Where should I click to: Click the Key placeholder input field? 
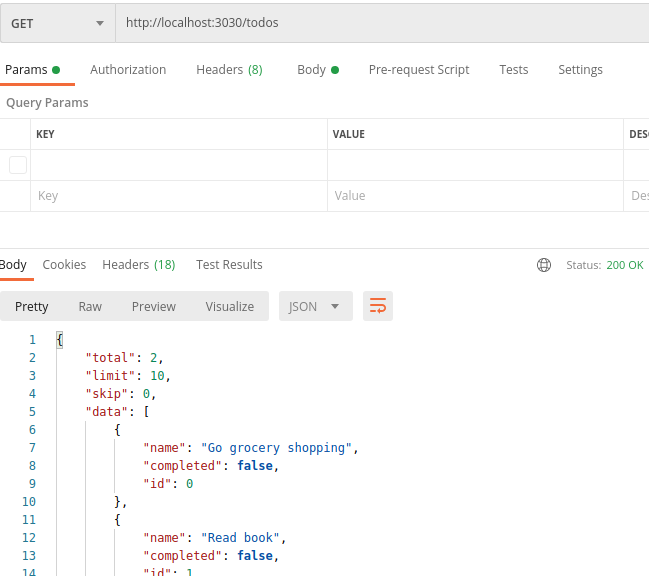tap(179, 196)
